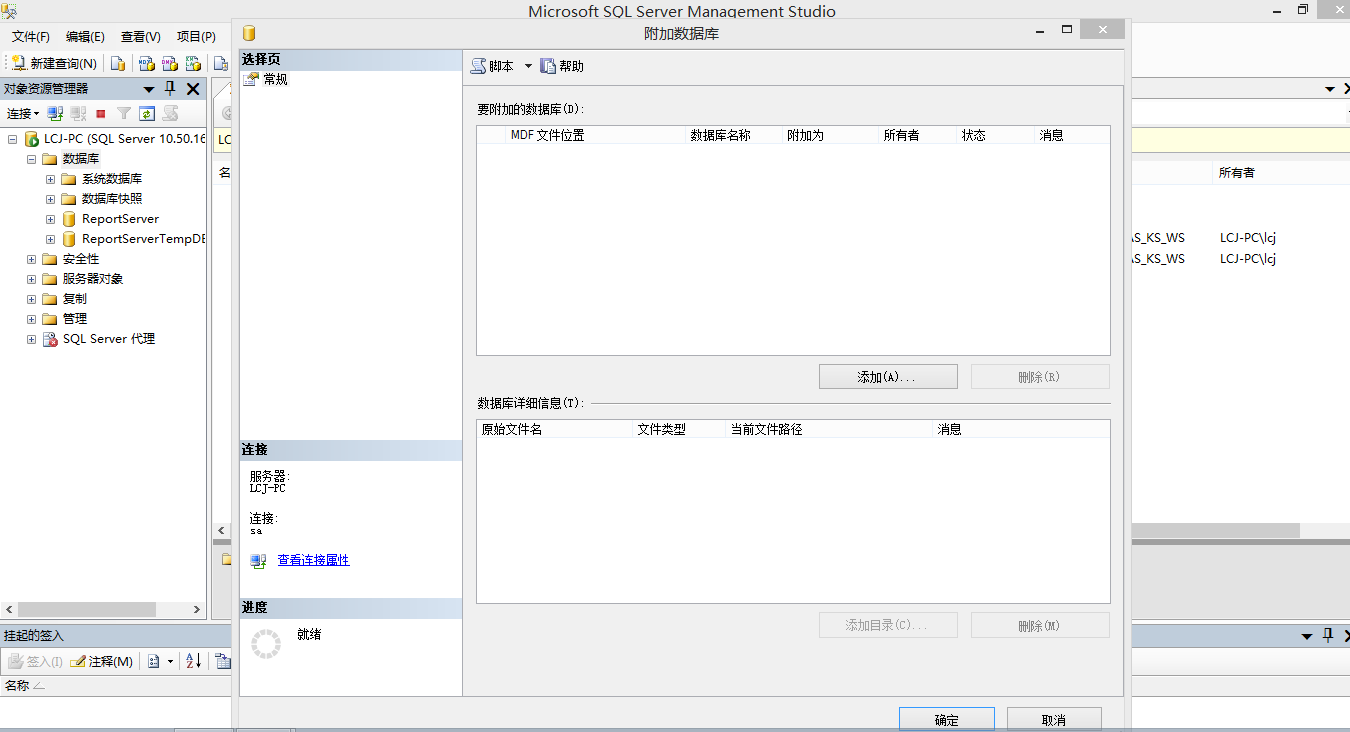Image resolution: width=1350 pixels, height=732 pixels.
Task: Open the 编辑(E) menu
Action: point(85,36)
